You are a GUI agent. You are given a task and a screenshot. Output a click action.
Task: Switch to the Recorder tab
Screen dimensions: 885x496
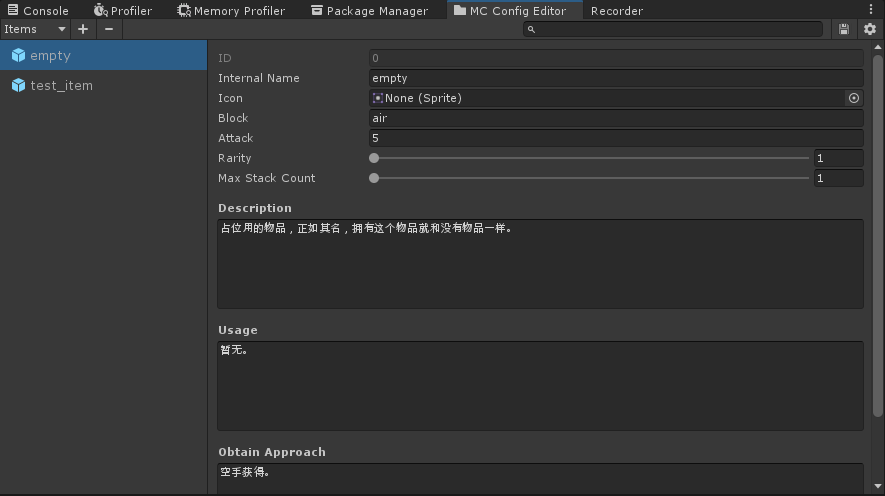(616, 11)
